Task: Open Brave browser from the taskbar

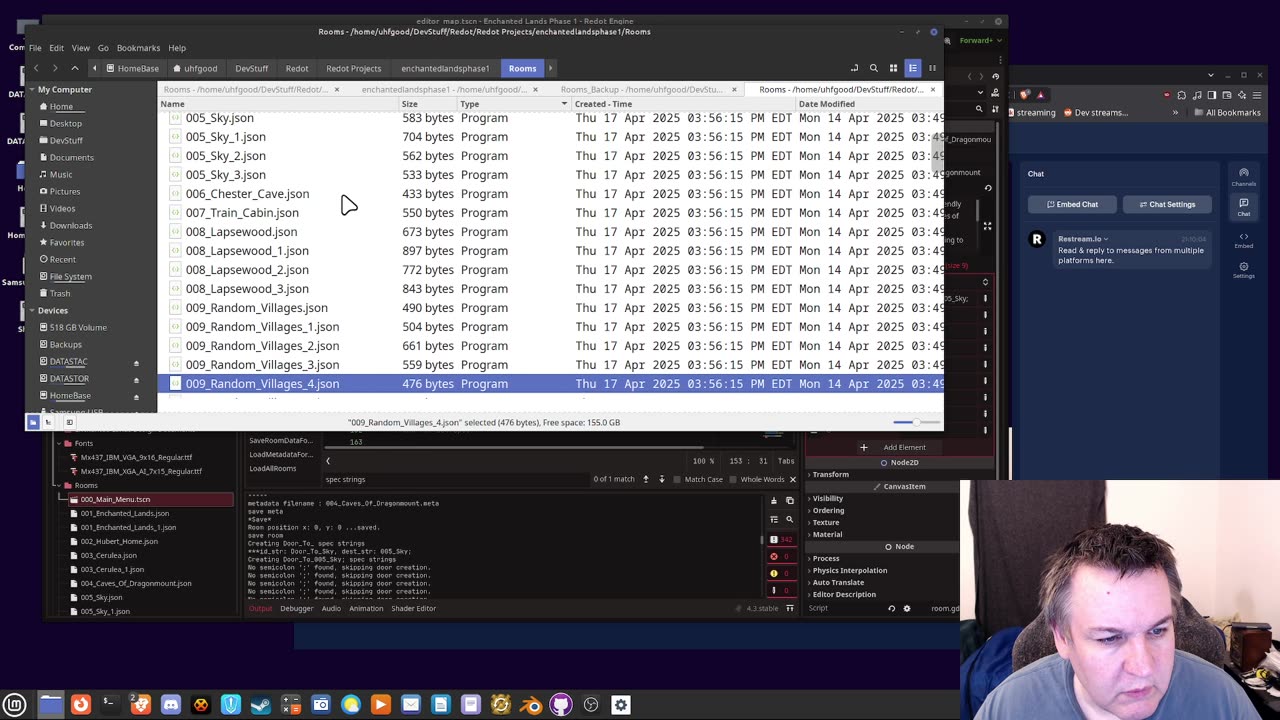Action: [141, 705]
